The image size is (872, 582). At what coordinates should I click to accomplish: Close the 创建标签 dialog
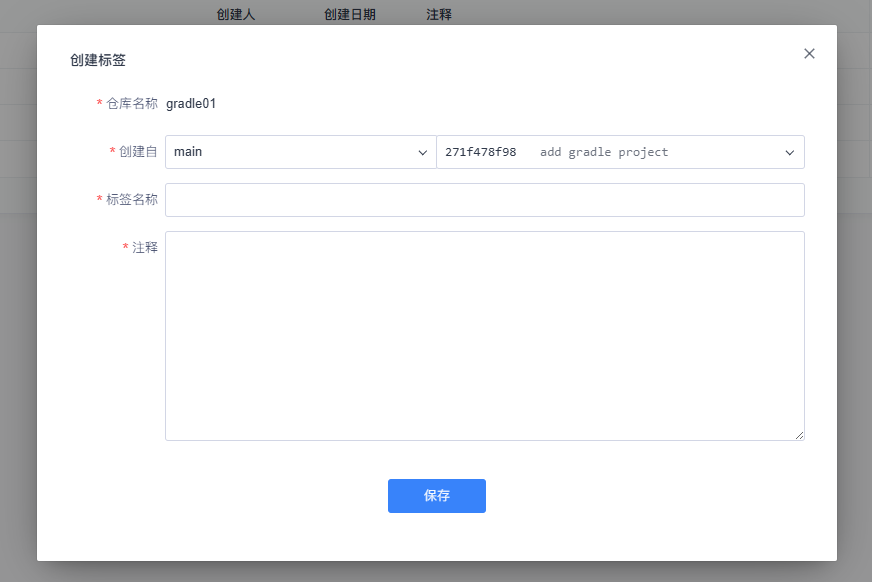point(809,54)
